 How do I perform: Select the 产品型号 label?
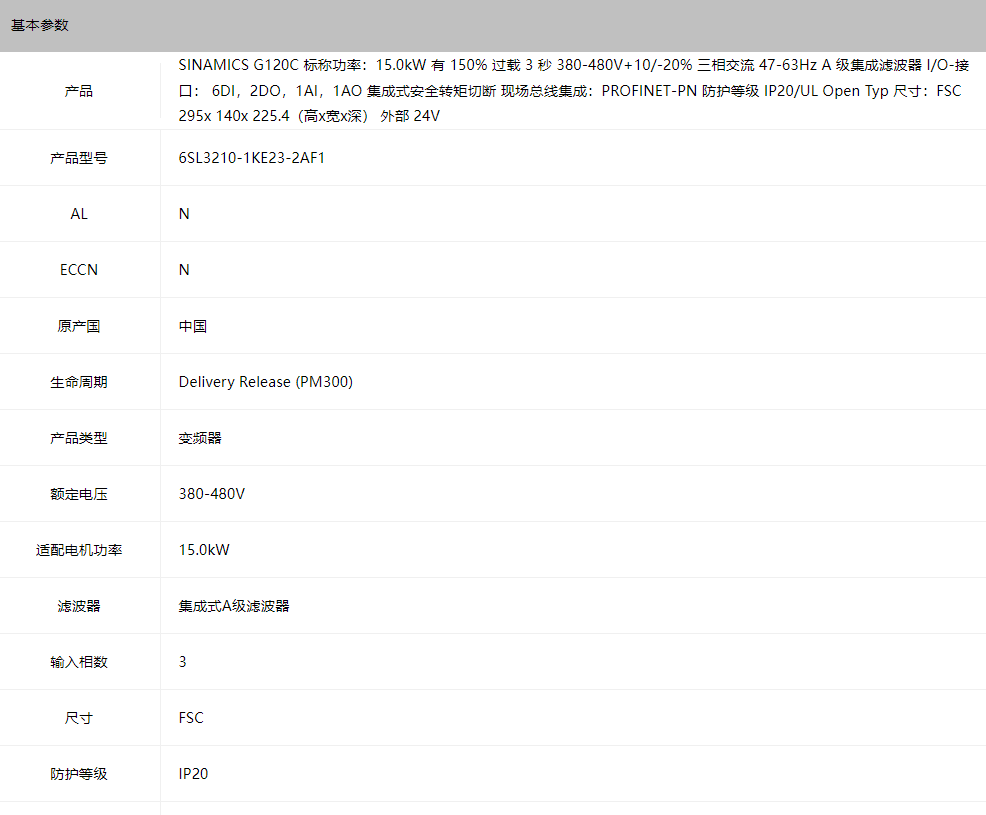click(x=79, y=158)
